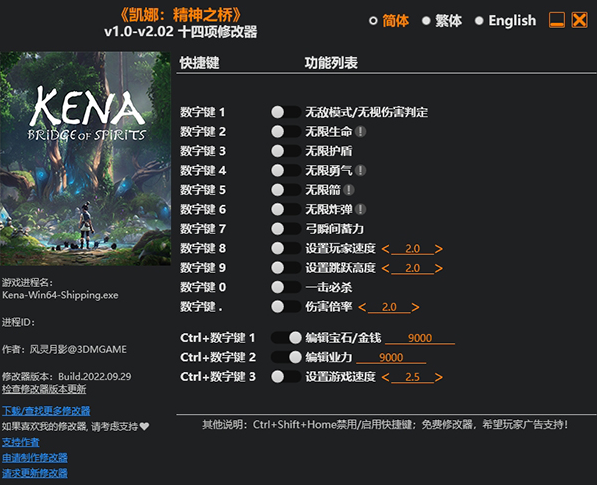597x485 pixels.
Task: Toggle 一击必杀 switch
Action: coord(286,287)
